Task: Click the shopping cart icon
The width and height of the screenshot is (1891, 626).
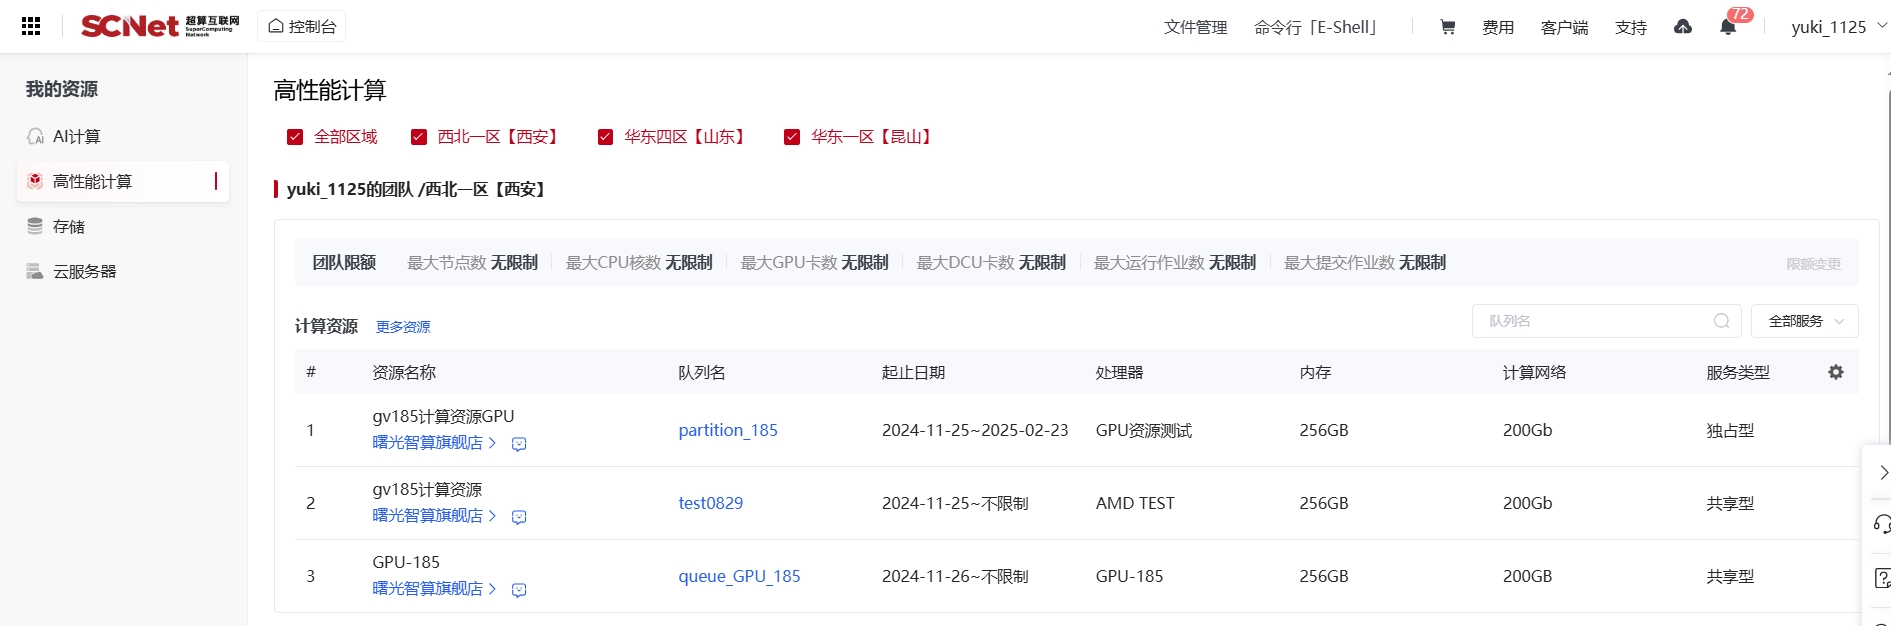Action: coord(1447,27)
